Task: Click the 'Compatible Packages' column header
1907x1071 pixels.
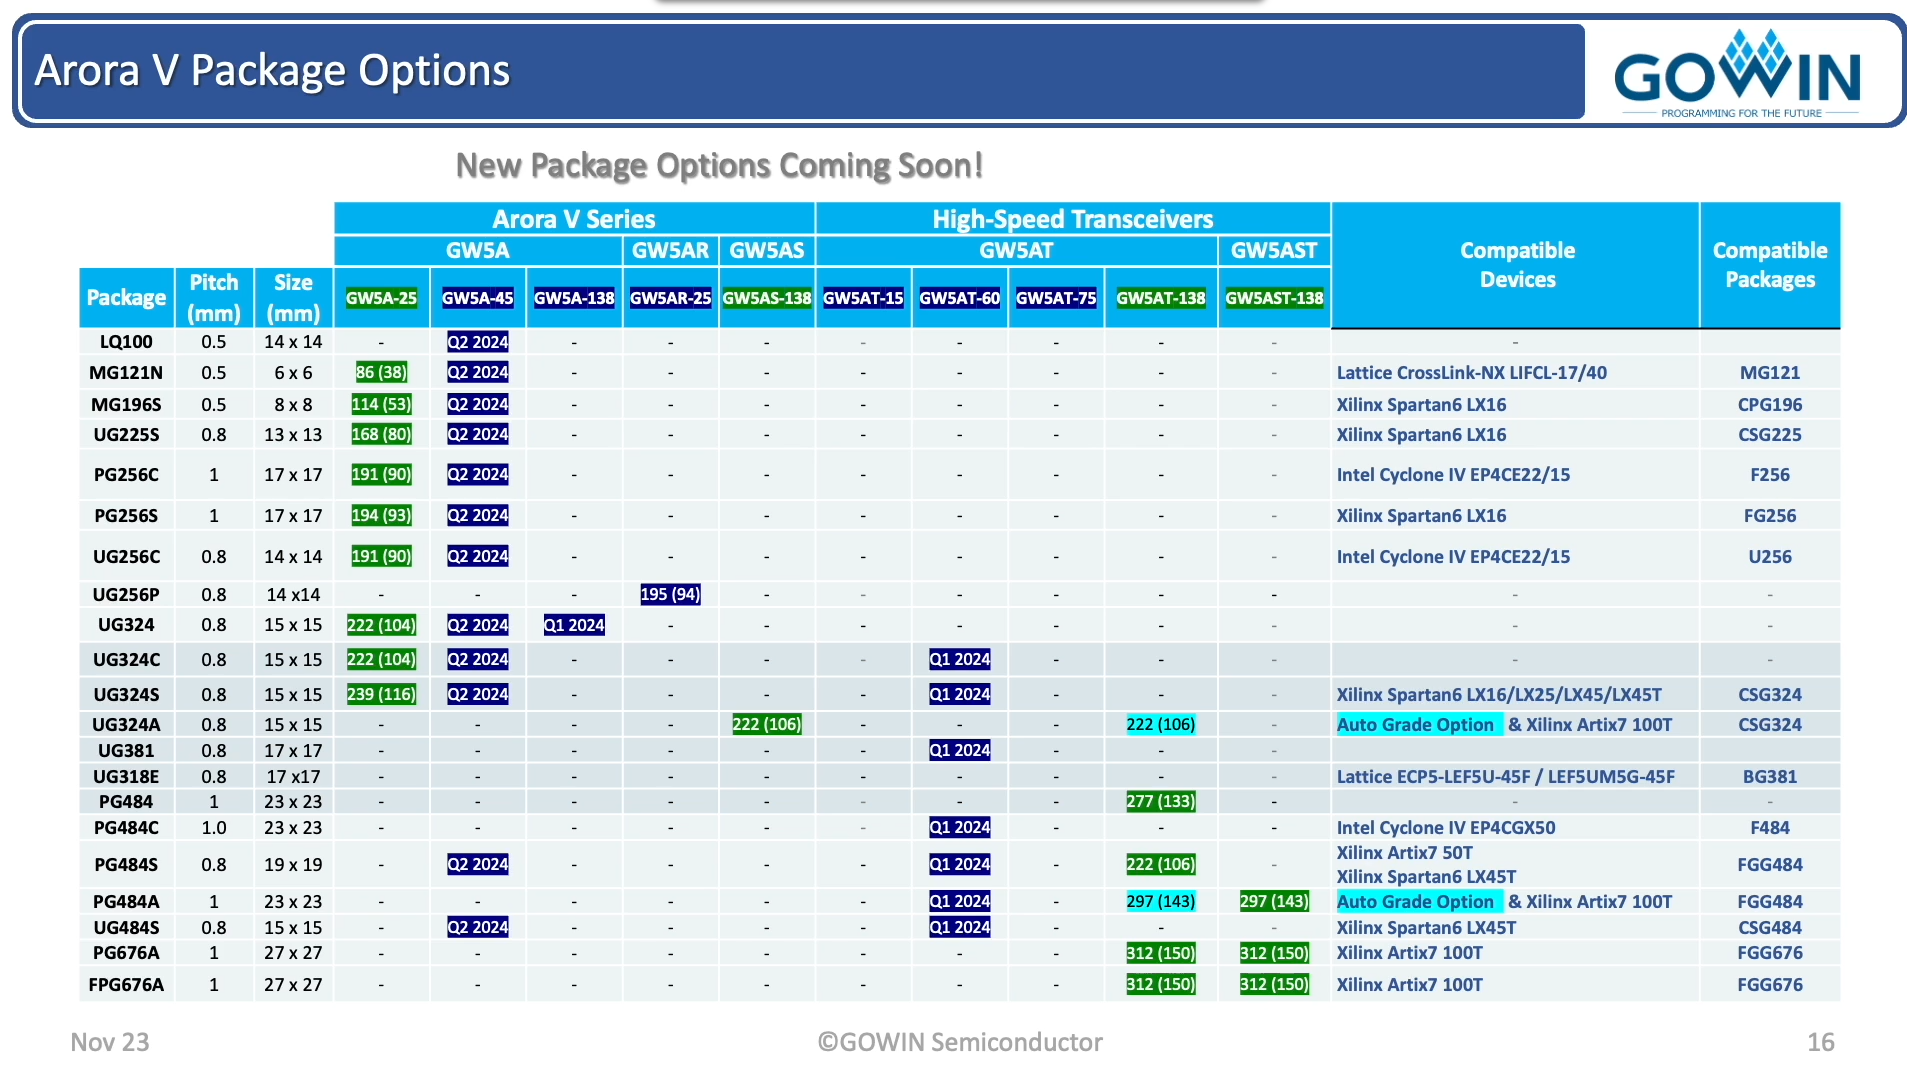Action: click(1769, 265)
